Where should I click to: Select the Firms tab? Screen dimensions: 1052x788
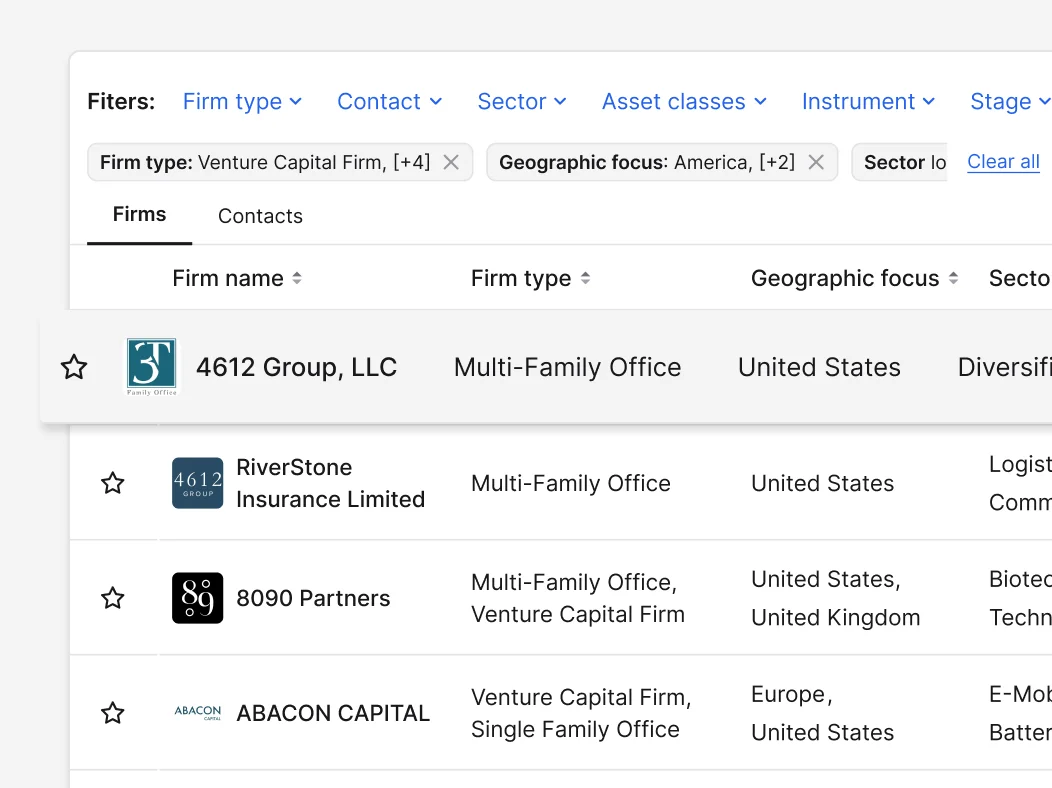click(139, 215)
